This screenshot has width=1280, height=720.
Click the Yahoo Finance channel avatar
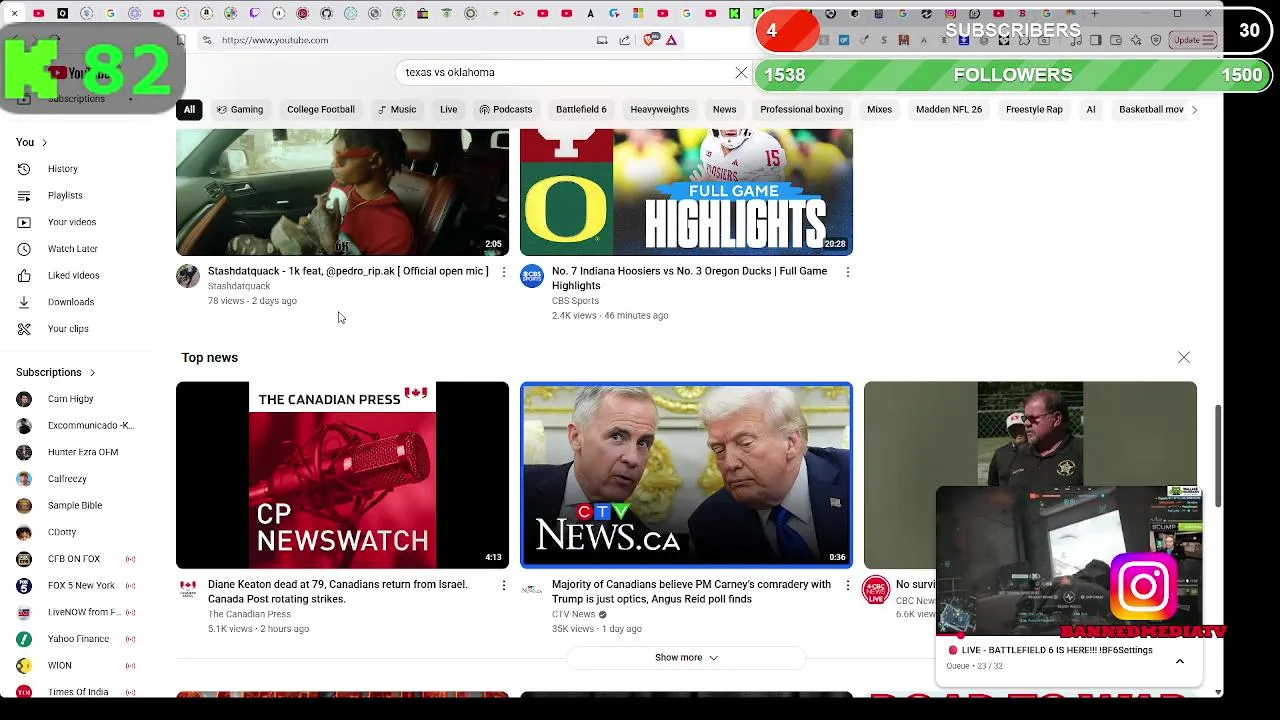[24, 639]
